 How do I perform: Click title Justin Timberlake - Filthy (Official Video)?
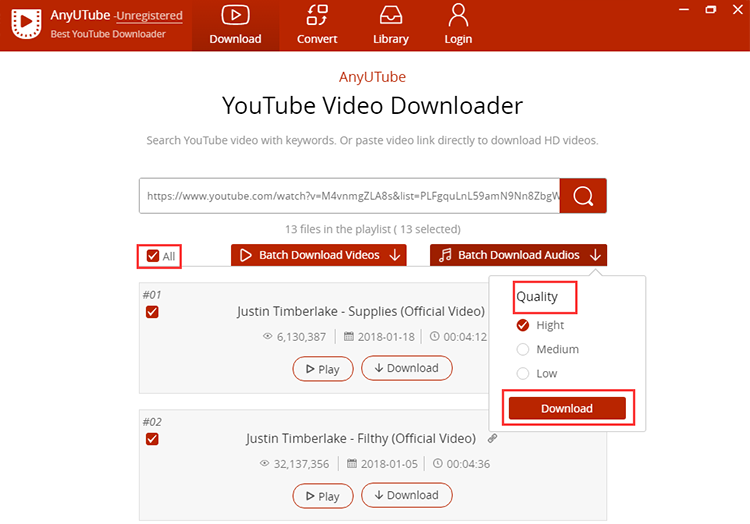click(x=361, y=438)
